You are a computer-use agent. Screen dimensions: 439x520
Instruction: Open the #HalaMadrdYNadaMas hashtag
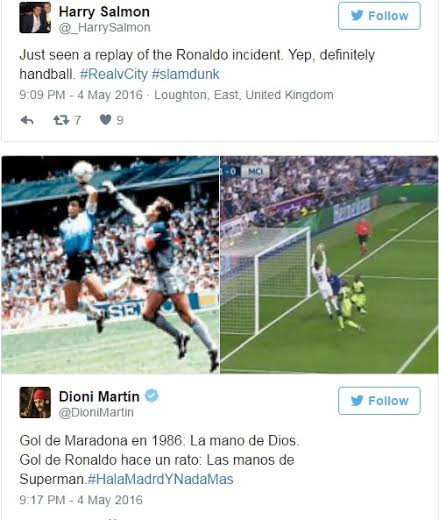coord(160,479)
